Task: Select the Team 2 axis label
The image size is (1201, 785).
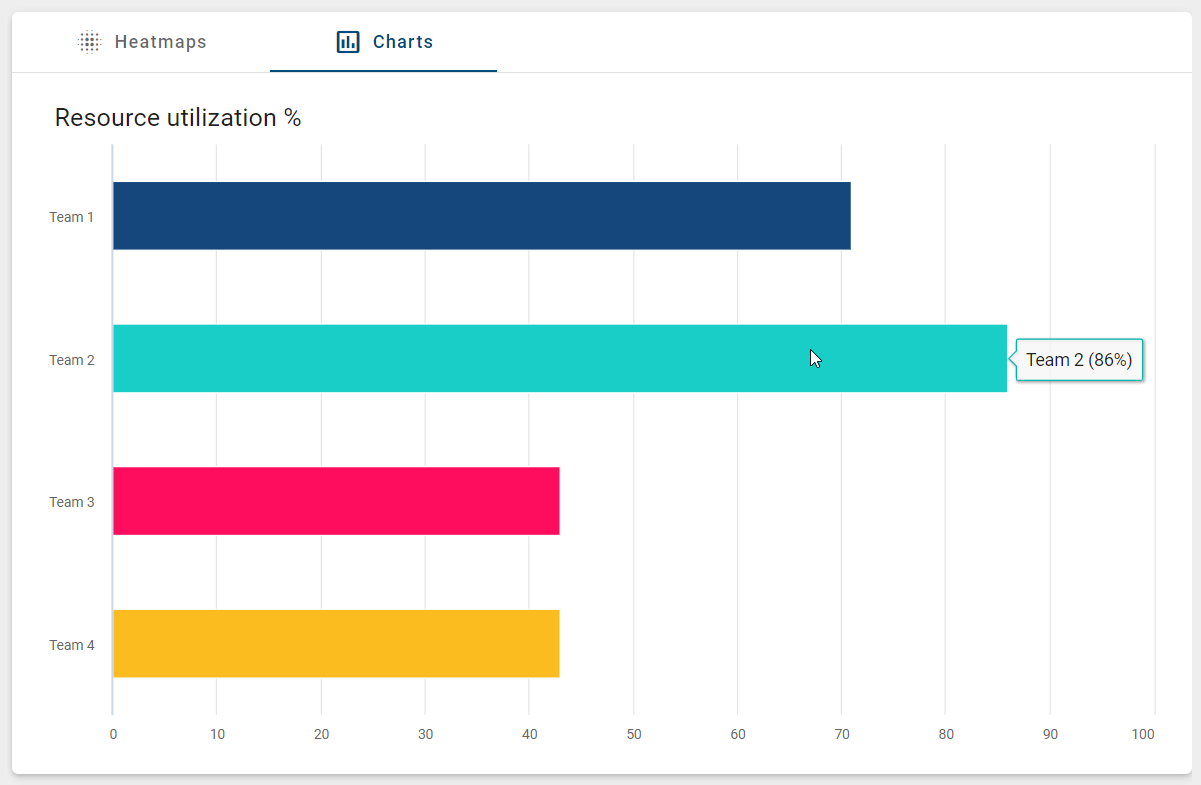Action: pos(71,359)
